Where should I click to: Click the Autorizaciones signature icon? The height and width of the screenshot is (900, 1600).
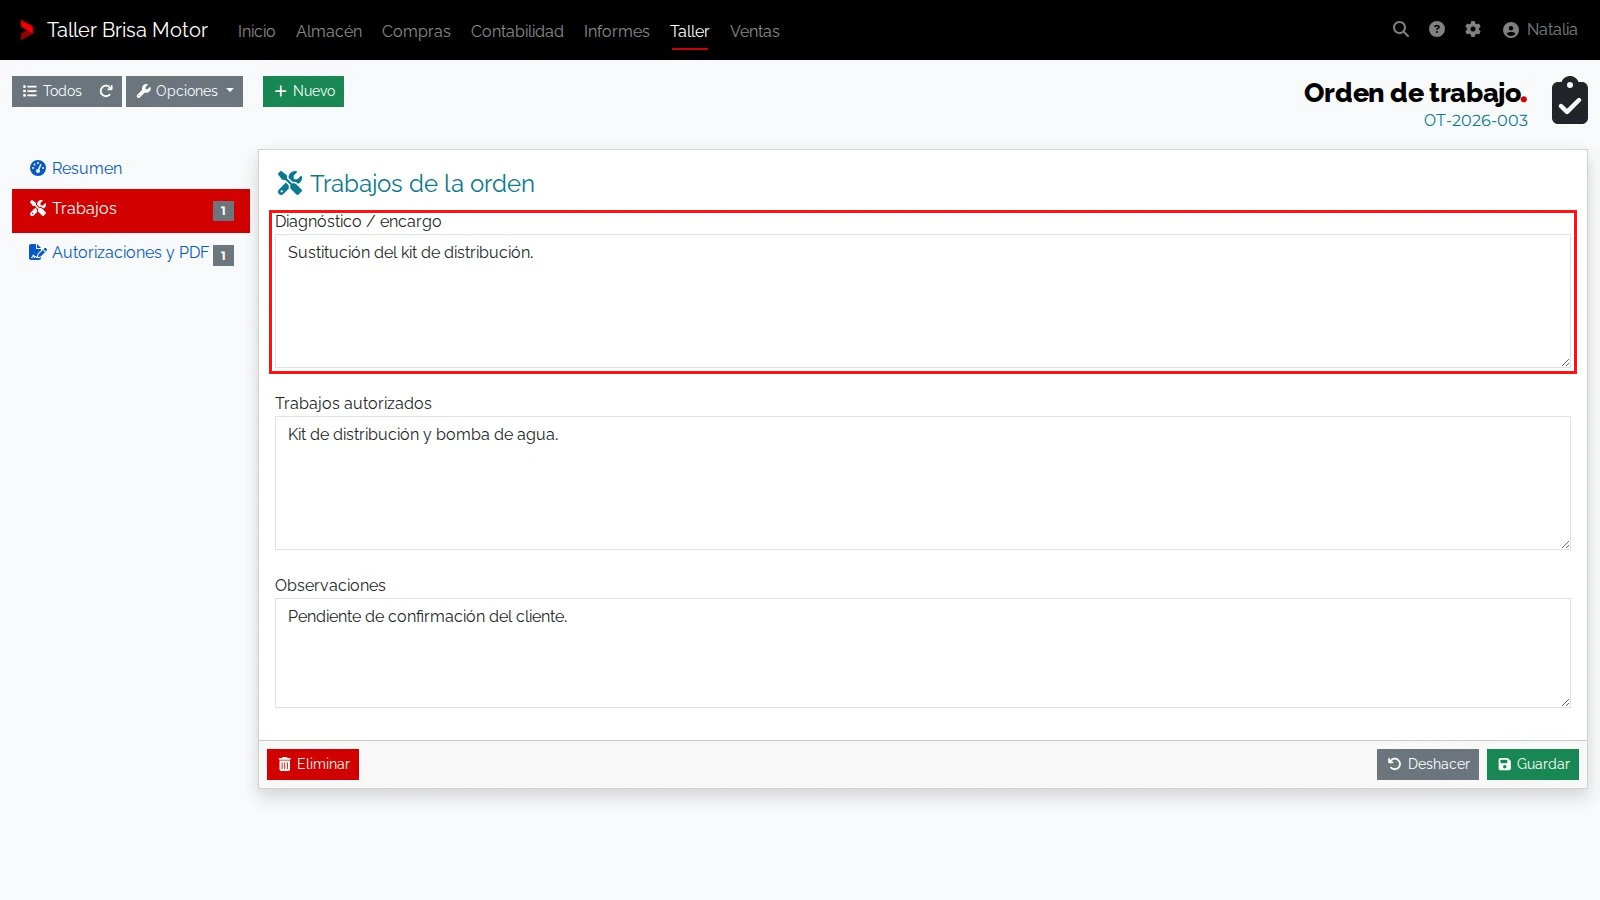pos(38,252)
